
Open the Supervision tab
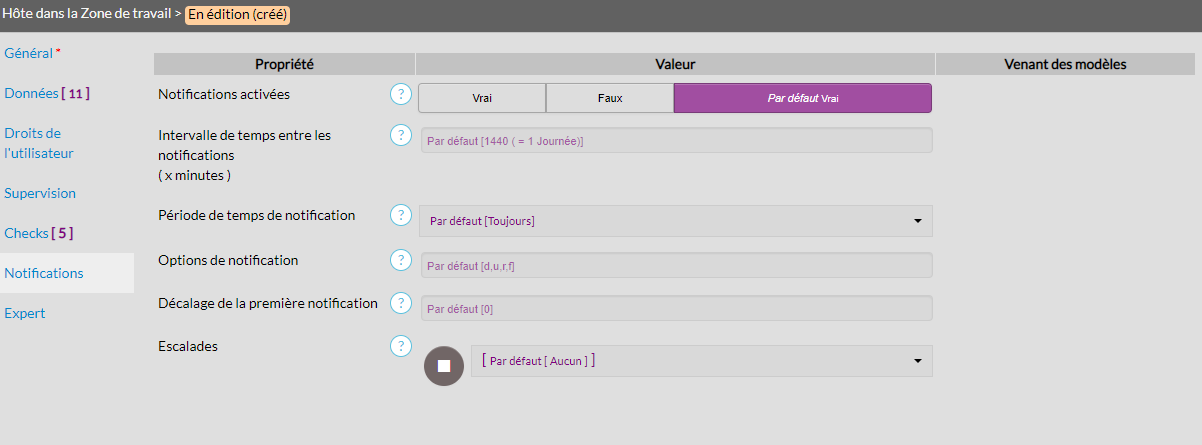pyautogui.click(x=40, y=193)
